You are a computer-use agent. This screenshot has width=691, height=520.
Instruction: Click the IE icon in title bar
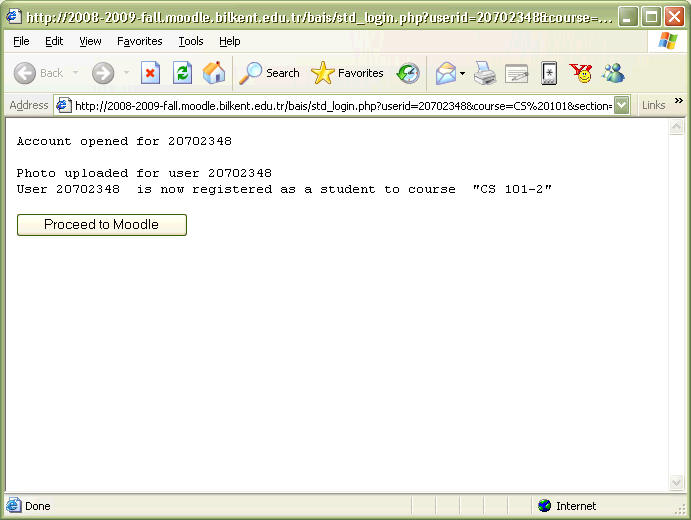coord(14,16)
